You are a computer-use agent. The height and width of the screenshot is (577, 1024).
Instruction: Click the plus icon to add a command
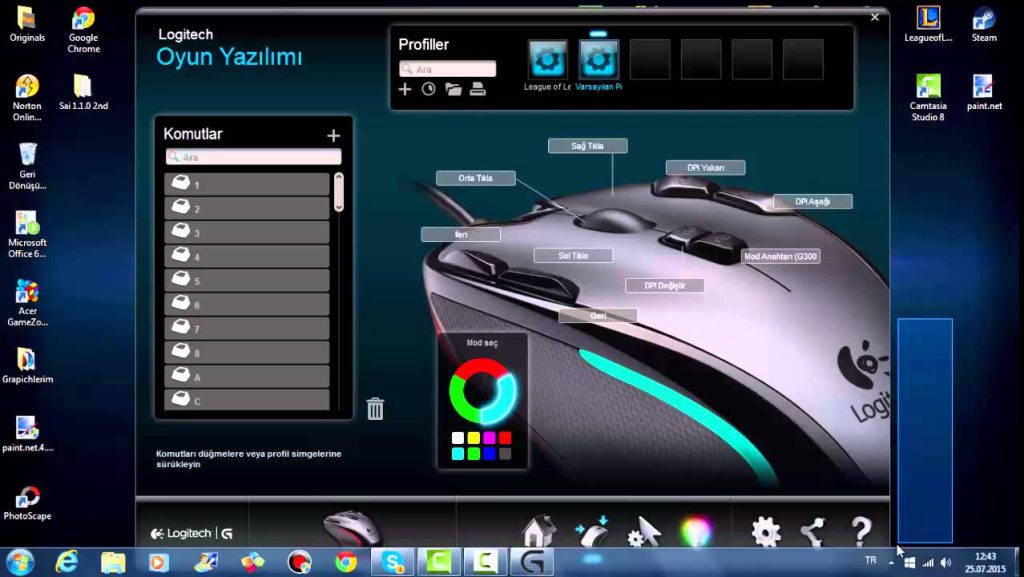click(x=333, y=135)
